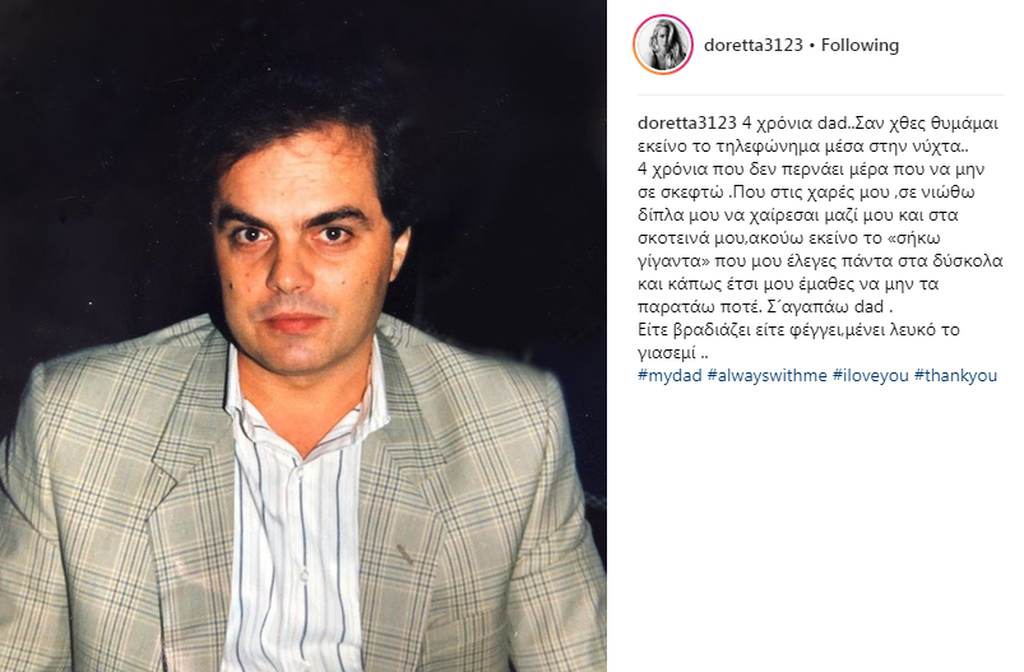The width and height of the screenshot is (1024, 672).
Task: Open the #mydad hashtag
Action: tap(669, 376)
